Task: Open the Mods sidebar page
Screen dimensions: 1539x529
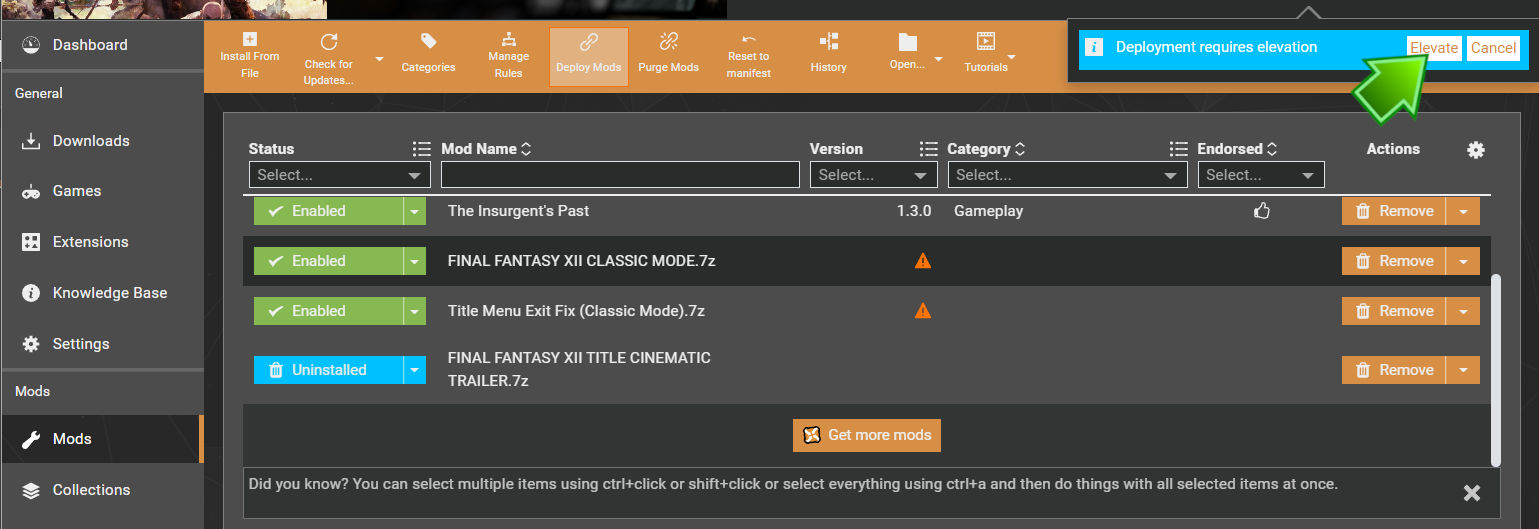Action: [x=101, y=439]
